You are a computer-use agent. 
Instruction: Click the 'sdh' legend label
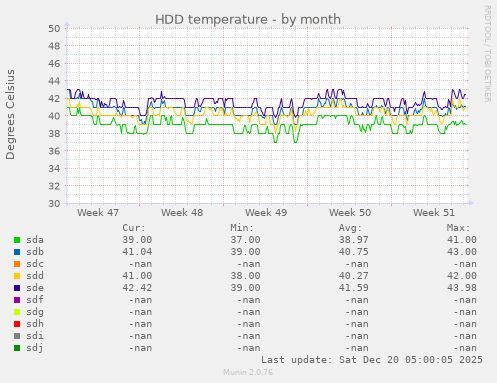[35, 324]
